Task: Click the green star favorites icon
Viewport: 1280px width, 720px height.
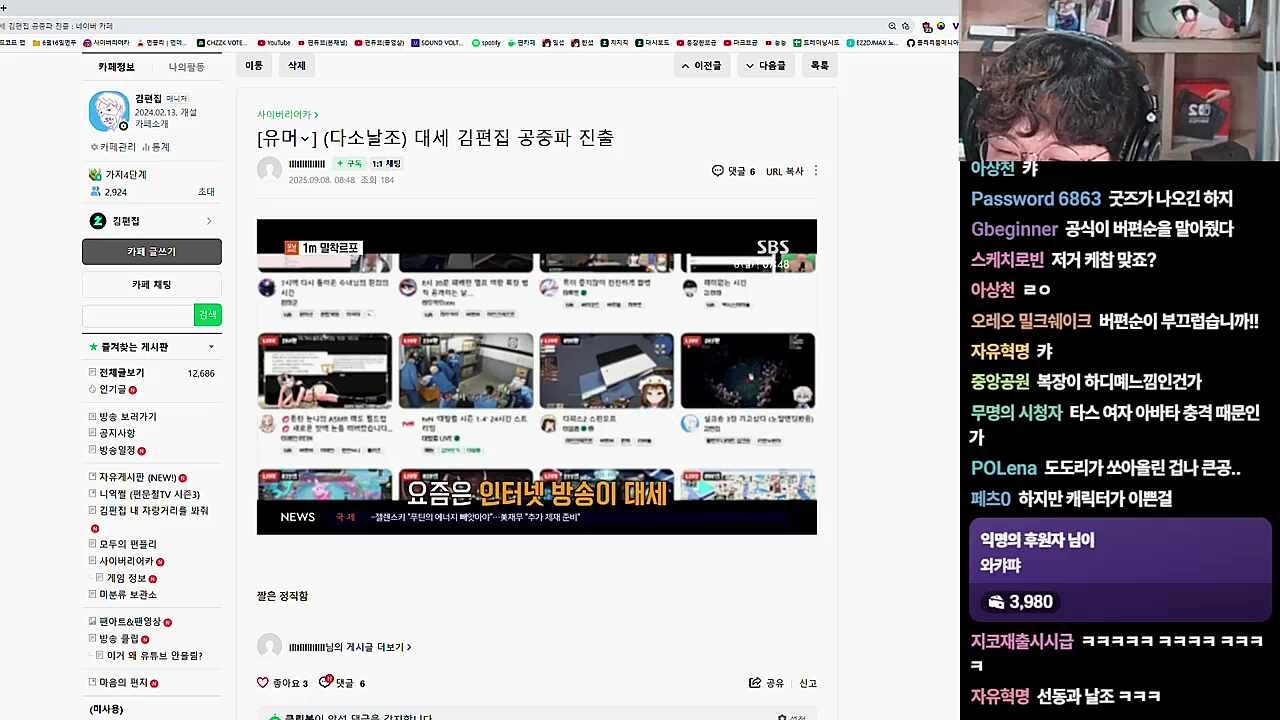Action: point(93,347)
